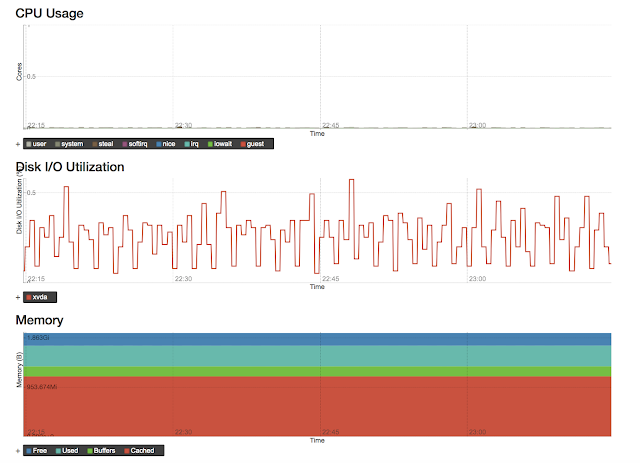Click the red Cached memory area

pos(317,406)
